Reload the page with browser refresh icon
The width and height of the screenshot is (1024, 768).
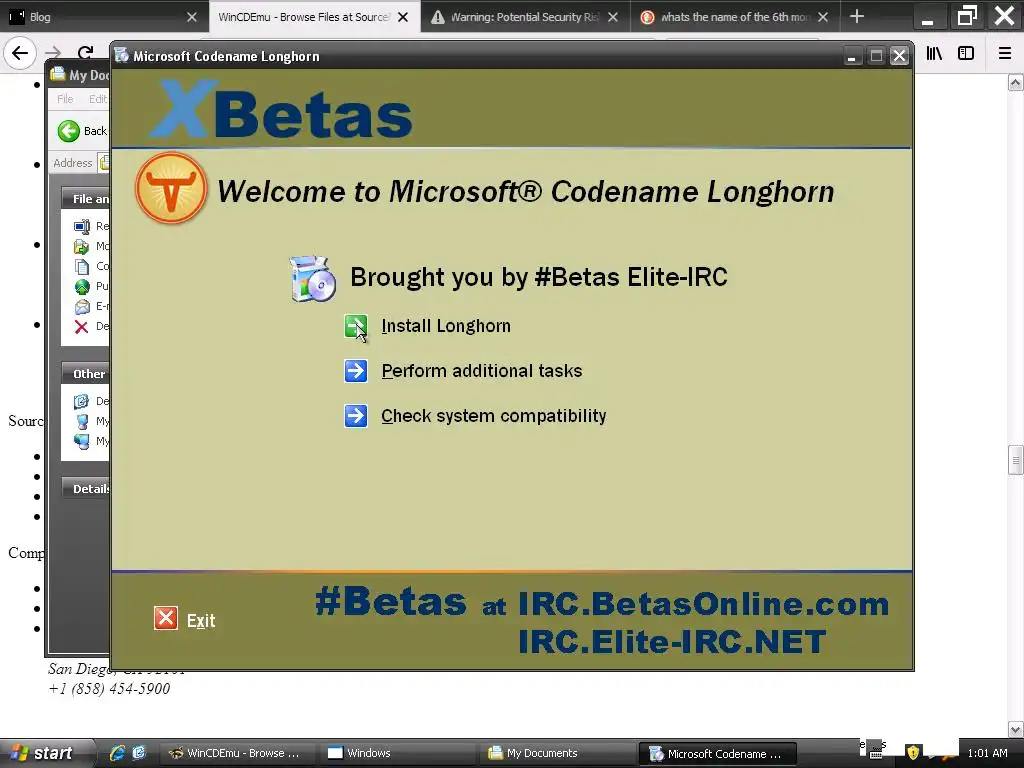pyautogui.click(x=85, y=52)
